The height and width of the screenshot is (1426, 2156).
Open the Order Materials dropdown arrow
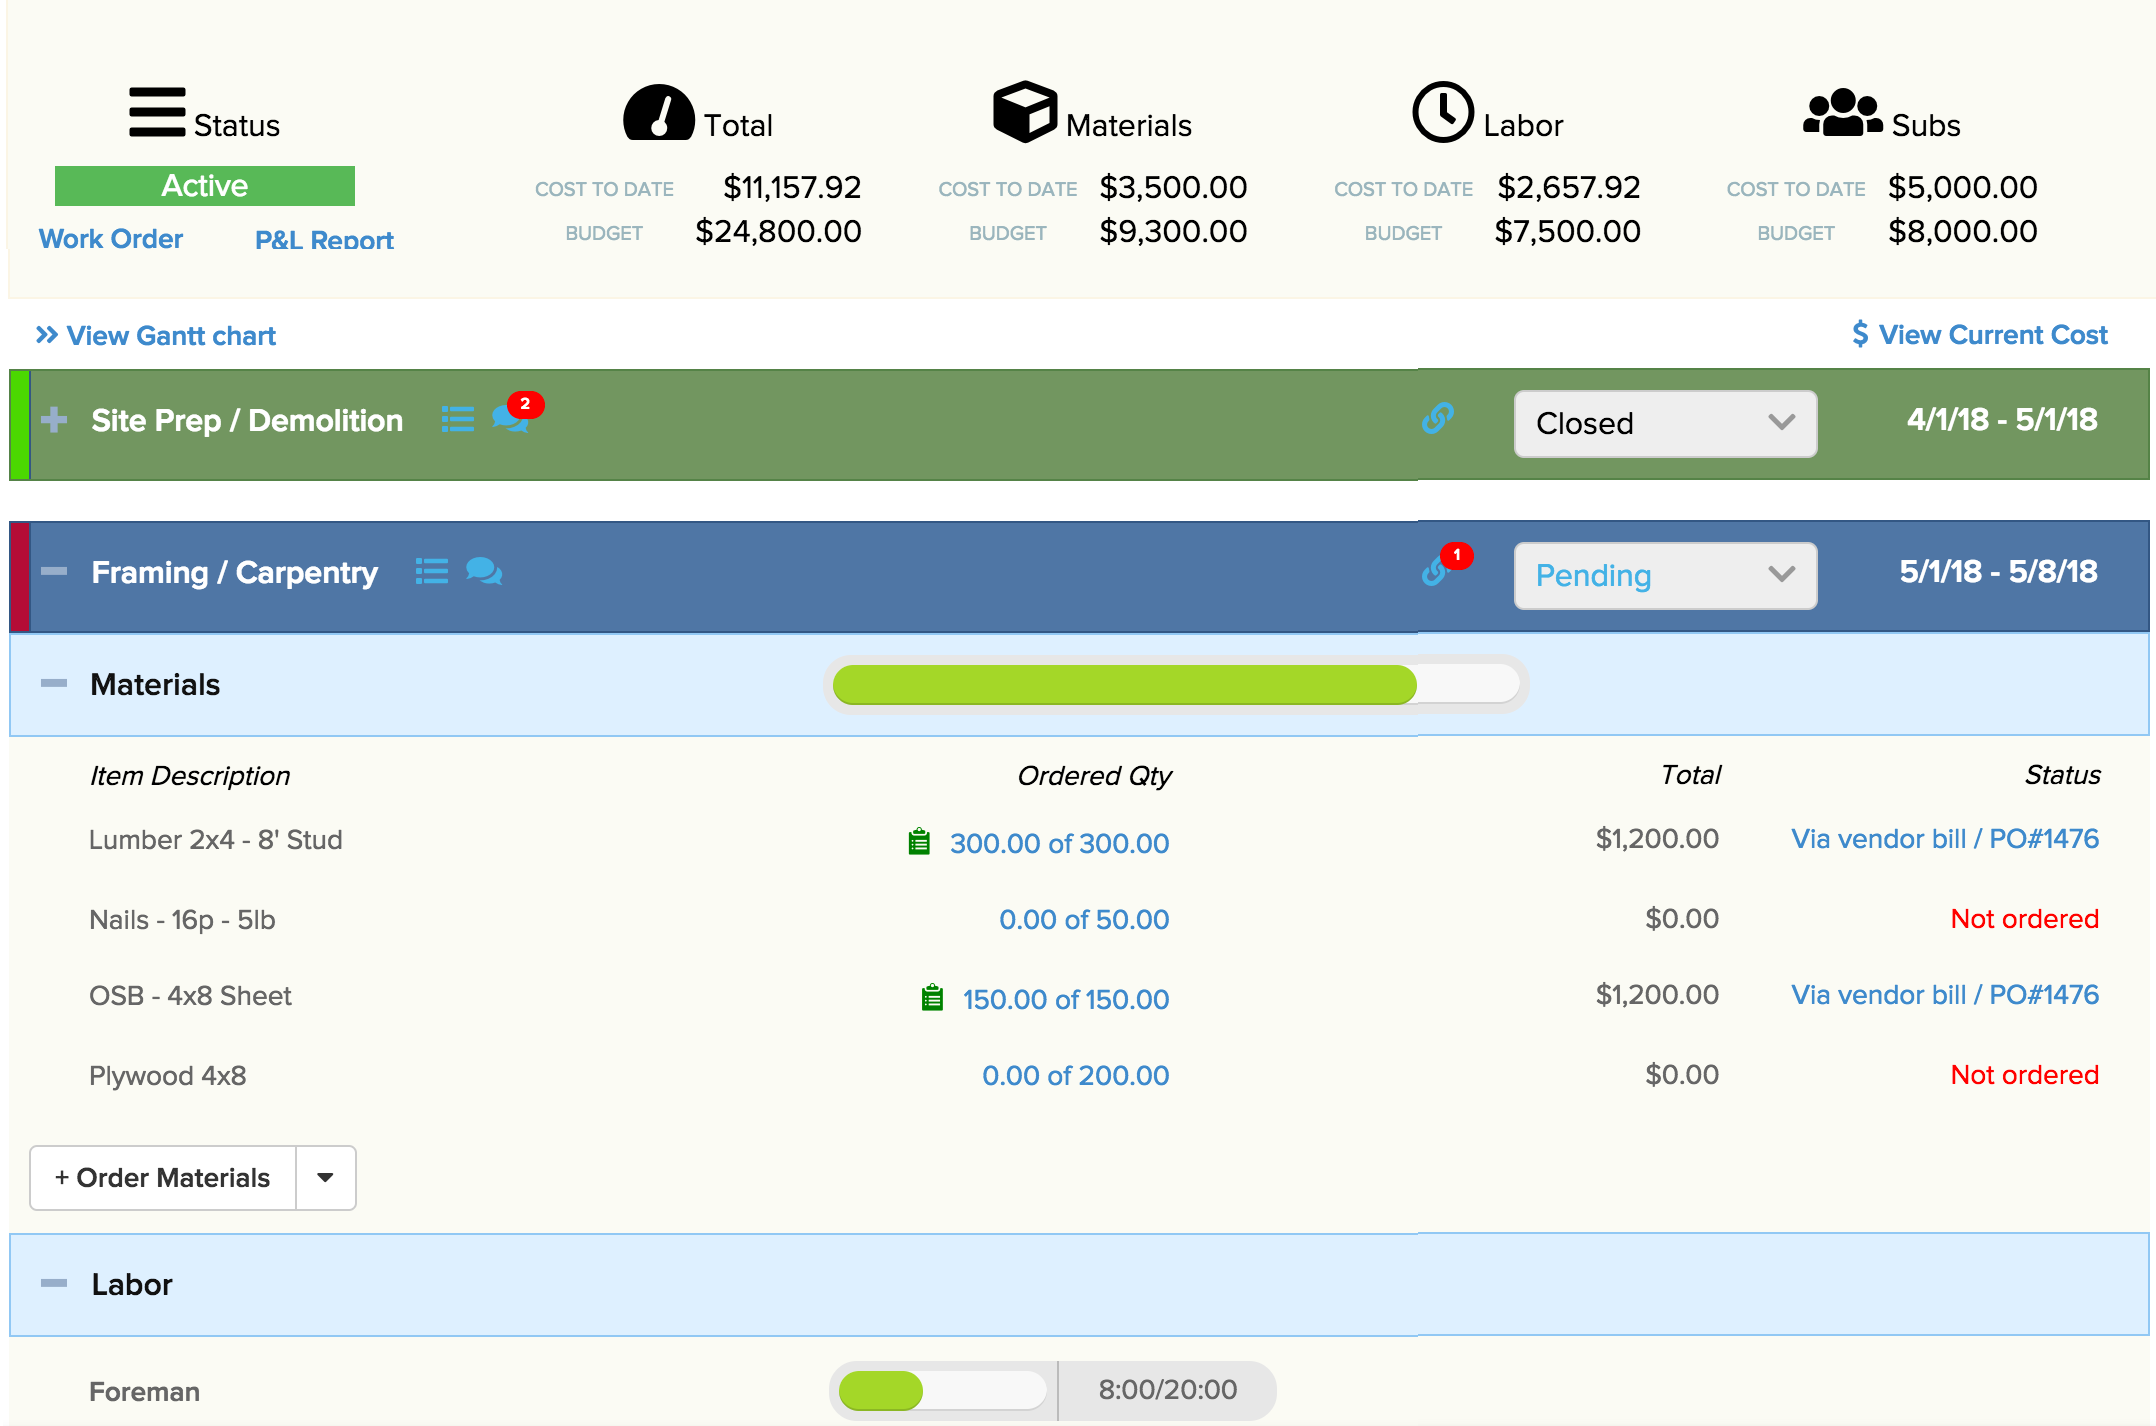click(325, 1178)
